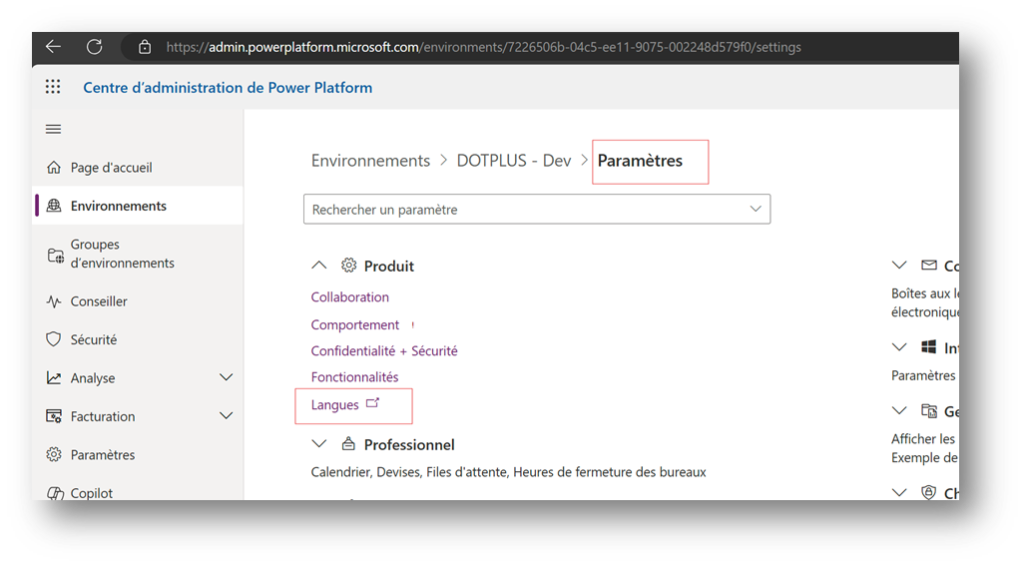Go to Conseiller in the sidebar
Viewport: 1024px width, 565px height.
[x=99, y=301]
